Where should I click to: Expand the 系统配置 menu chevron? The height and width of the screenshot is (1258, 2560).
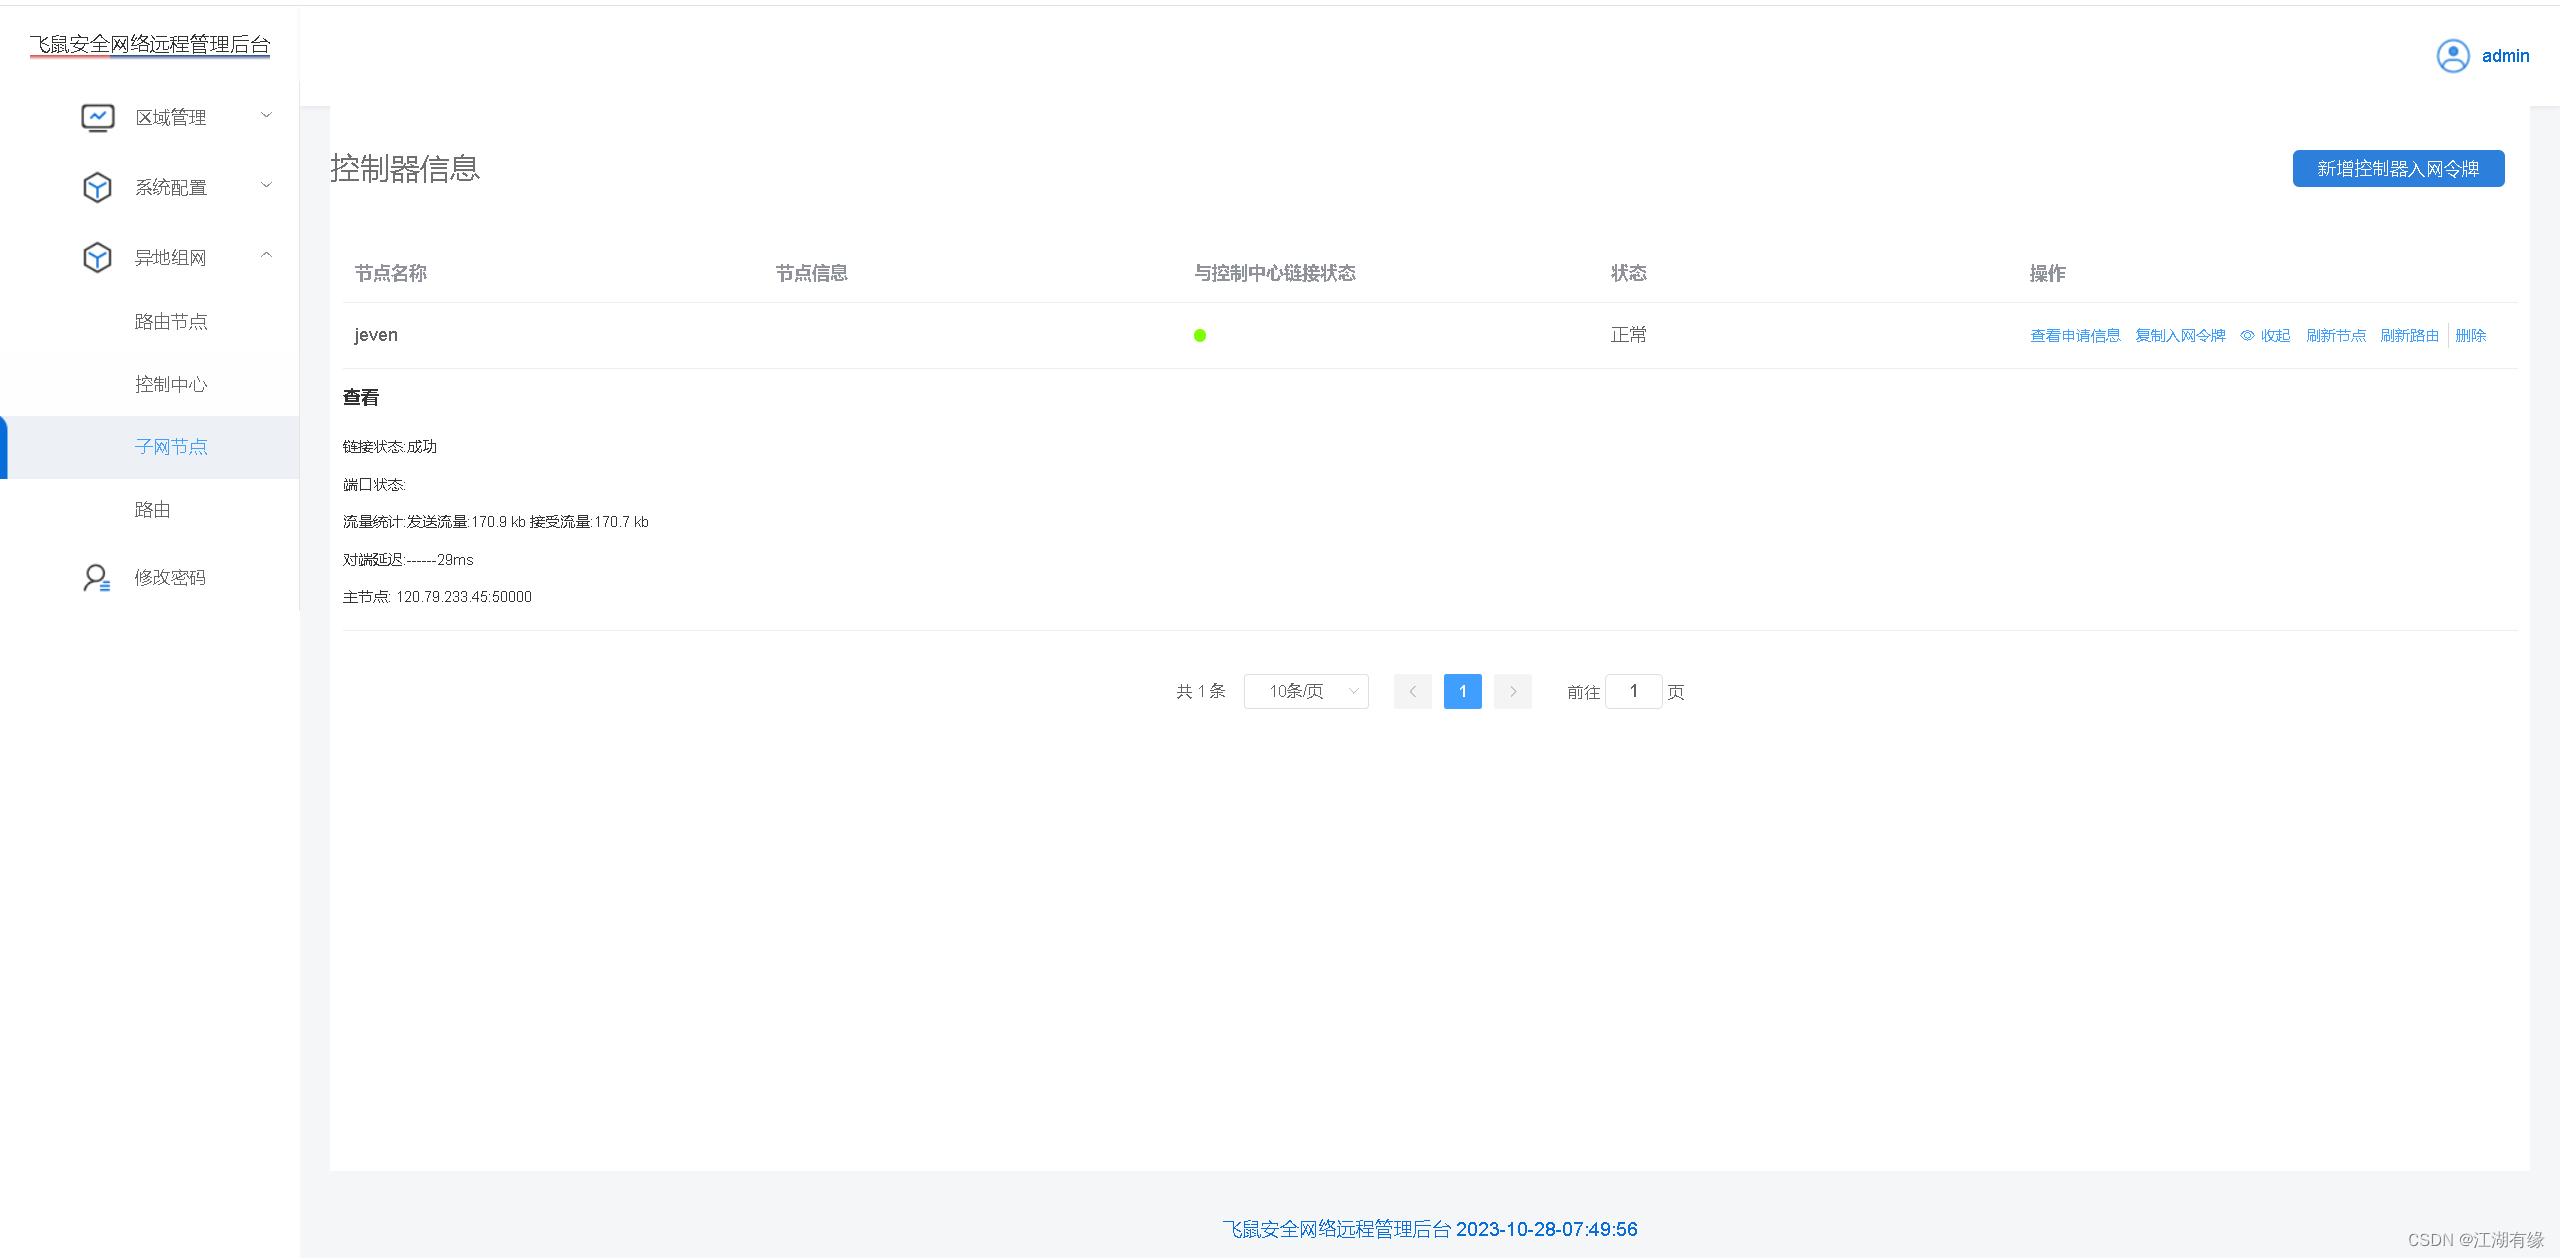click(266, 185)
